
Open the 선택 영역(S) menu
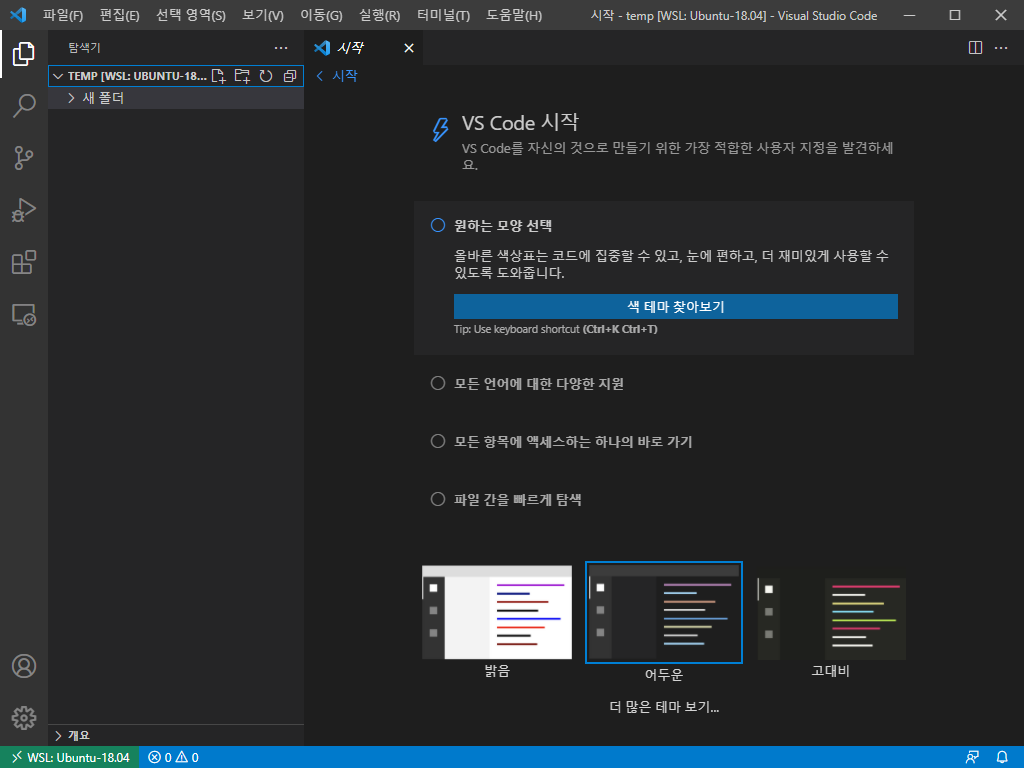(x=191, y=15)
